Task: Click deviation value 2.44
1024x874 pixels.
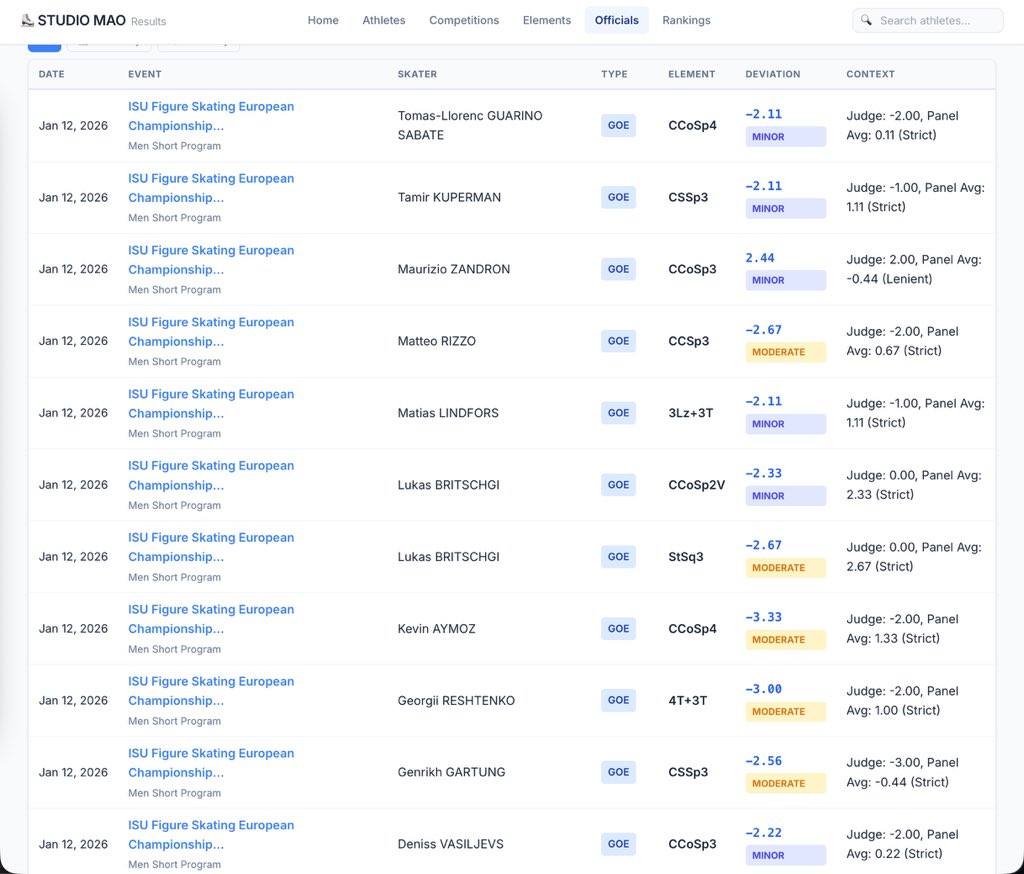Action: (760, 258)
